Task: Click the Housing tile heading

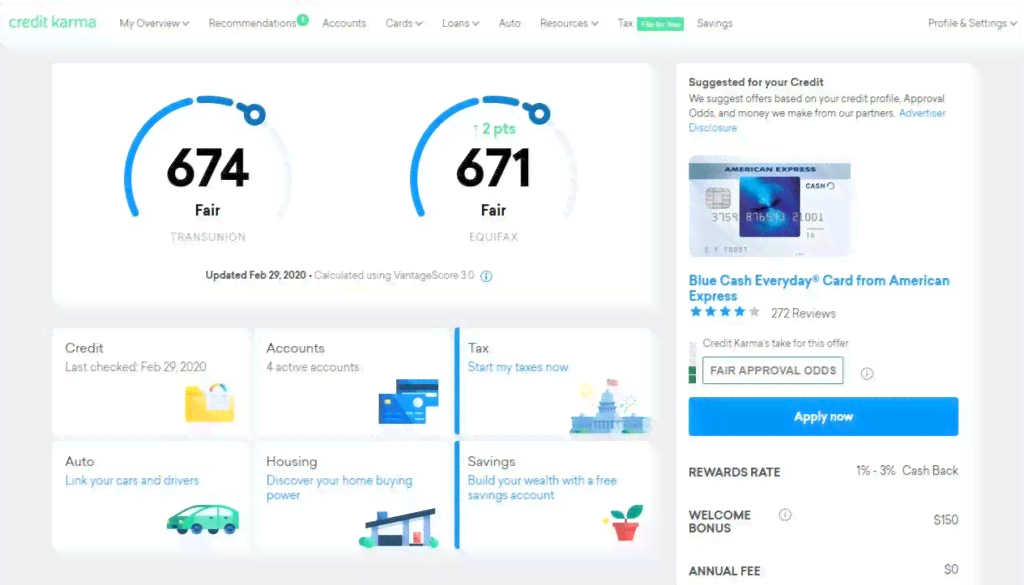Action: click(292, 462)
